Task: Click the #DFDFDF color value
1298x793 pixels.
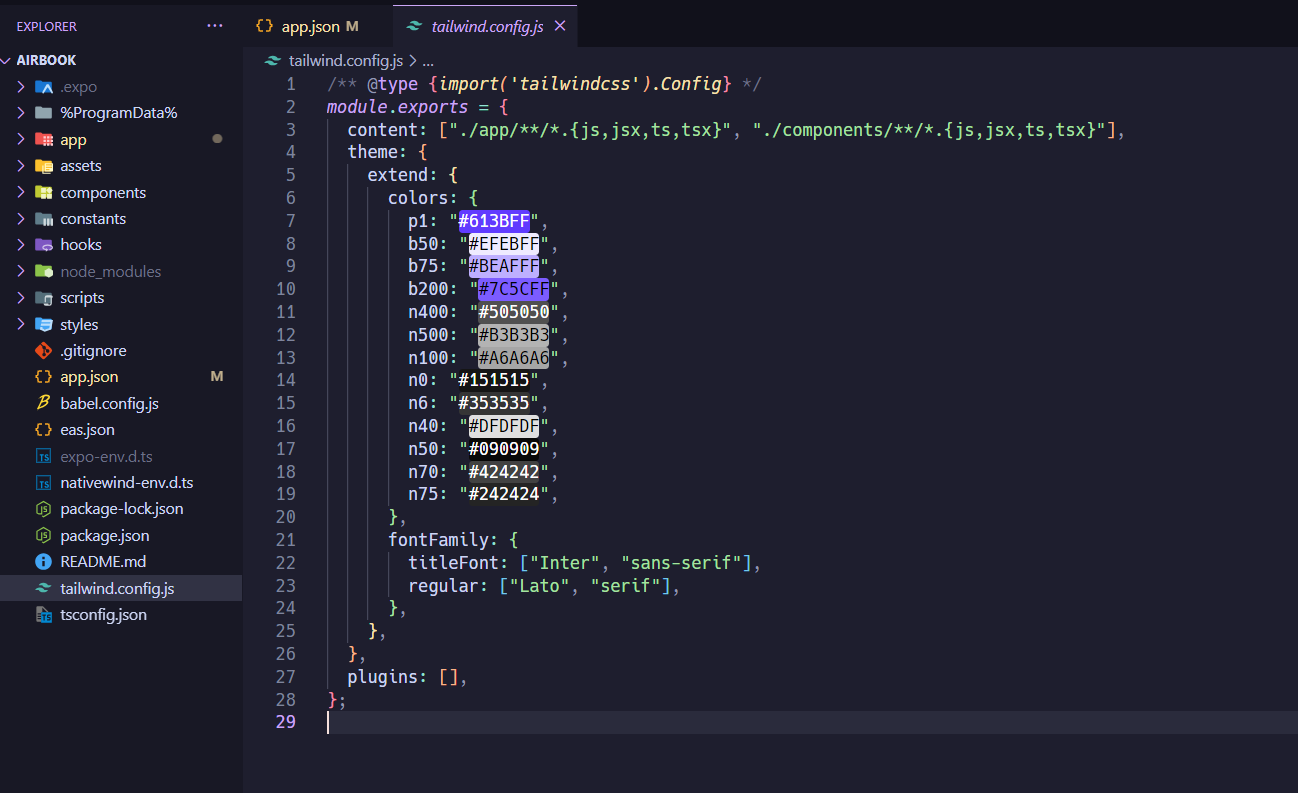Action: pos(504,427)
